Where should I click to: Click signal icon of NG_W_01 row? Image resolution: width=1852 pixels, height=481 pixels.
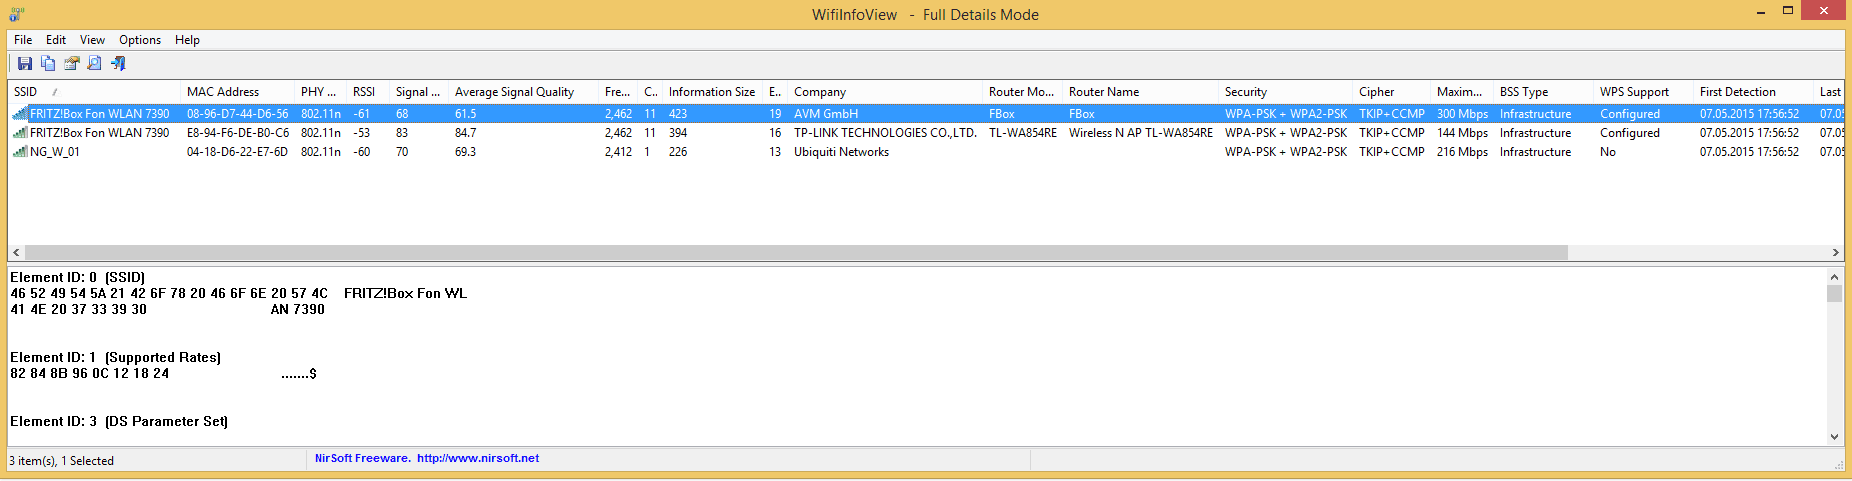20,152
